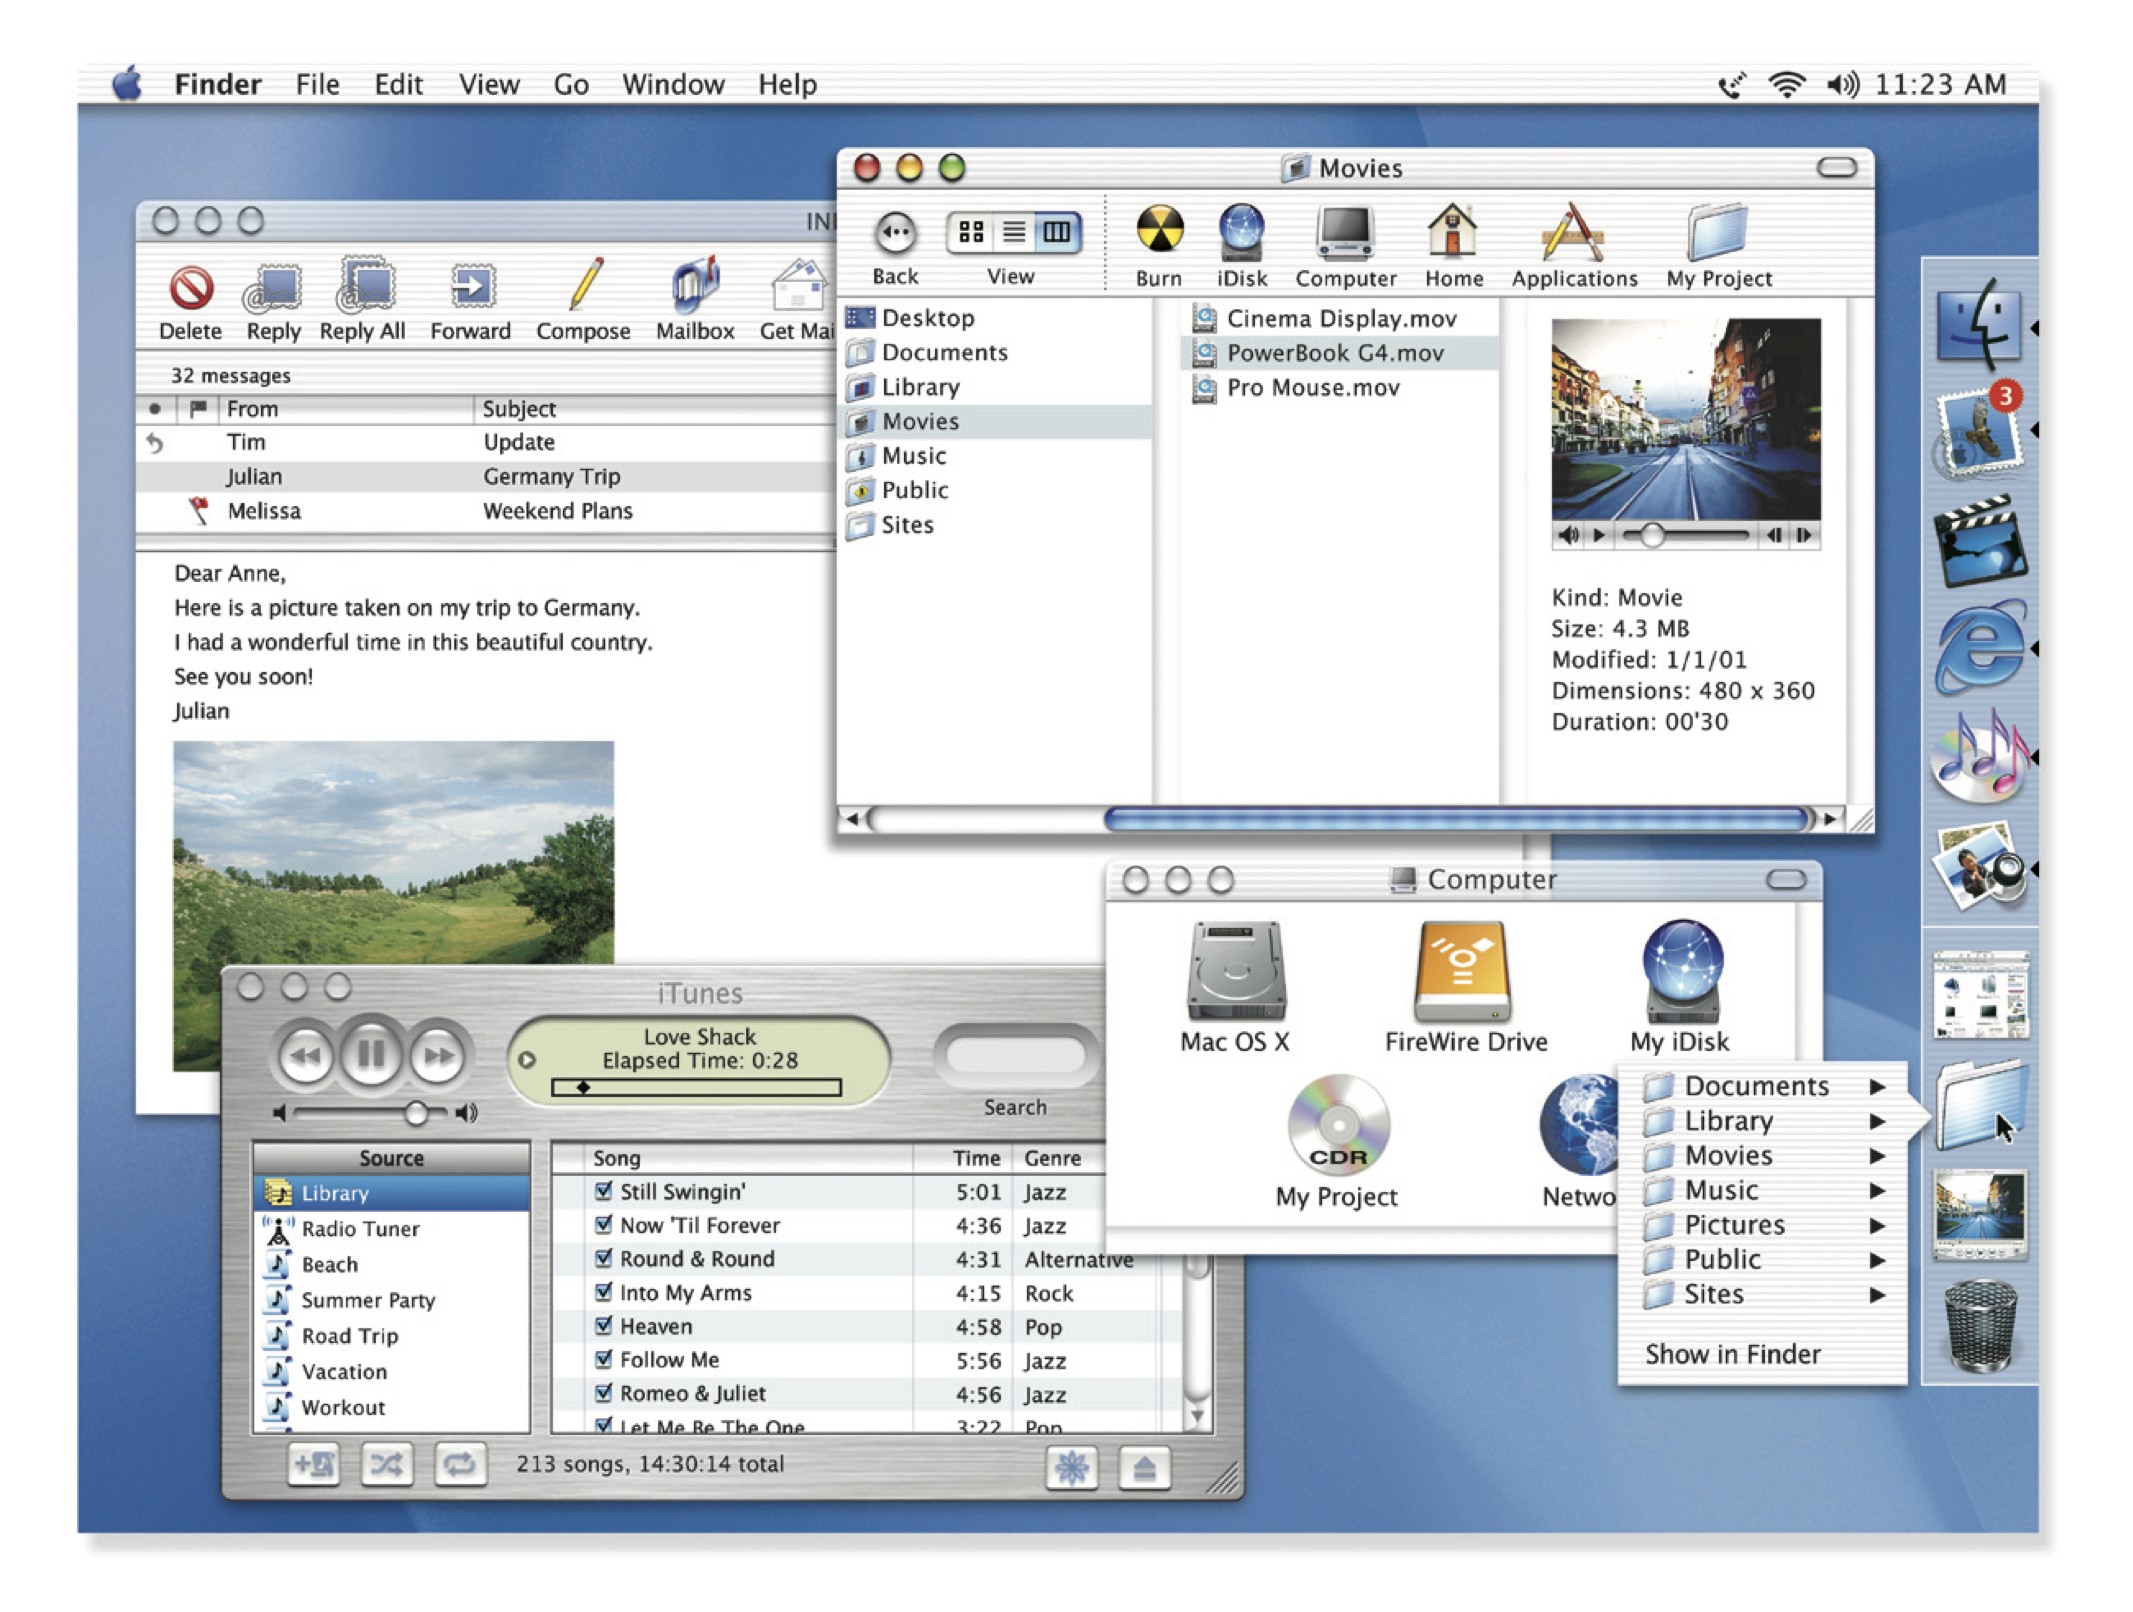Image resolution: width=2133 pixels, height=1612 pixels.
Task: Skip to next song in iTunes
Action: tap(438, 1056)
